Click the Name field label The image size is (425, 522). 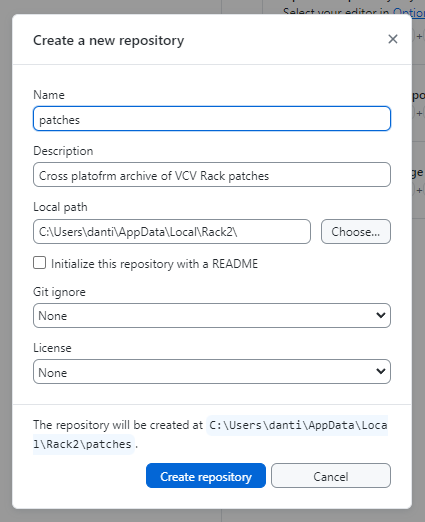(49, 95)
